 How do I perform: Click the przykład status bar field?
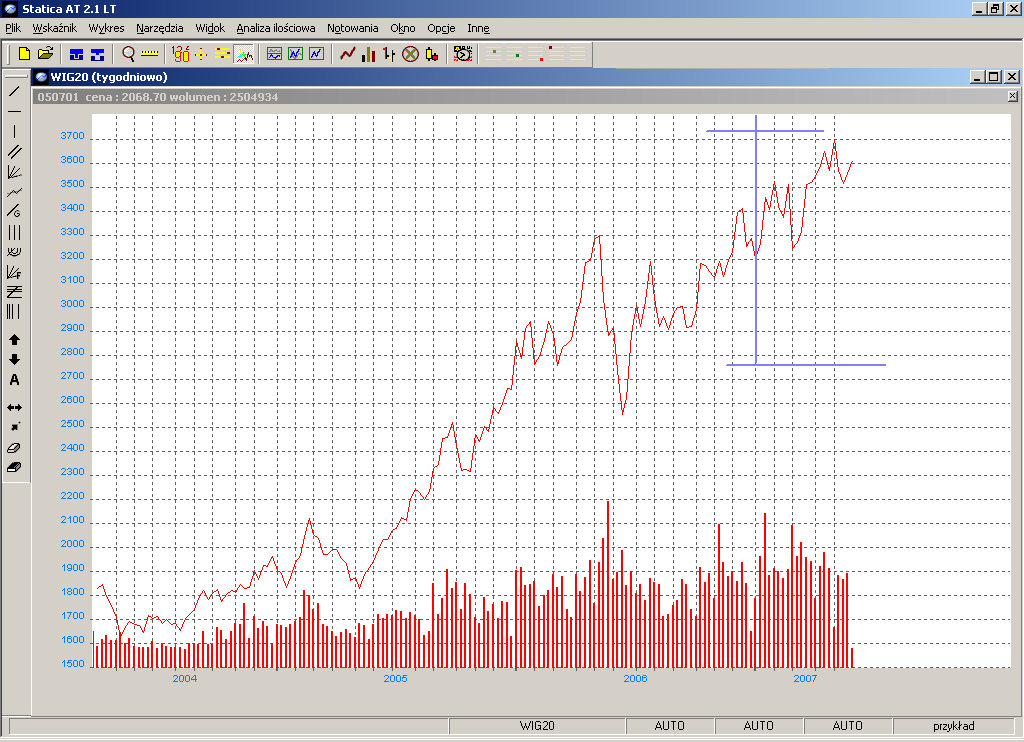click(x=953, y=726)
